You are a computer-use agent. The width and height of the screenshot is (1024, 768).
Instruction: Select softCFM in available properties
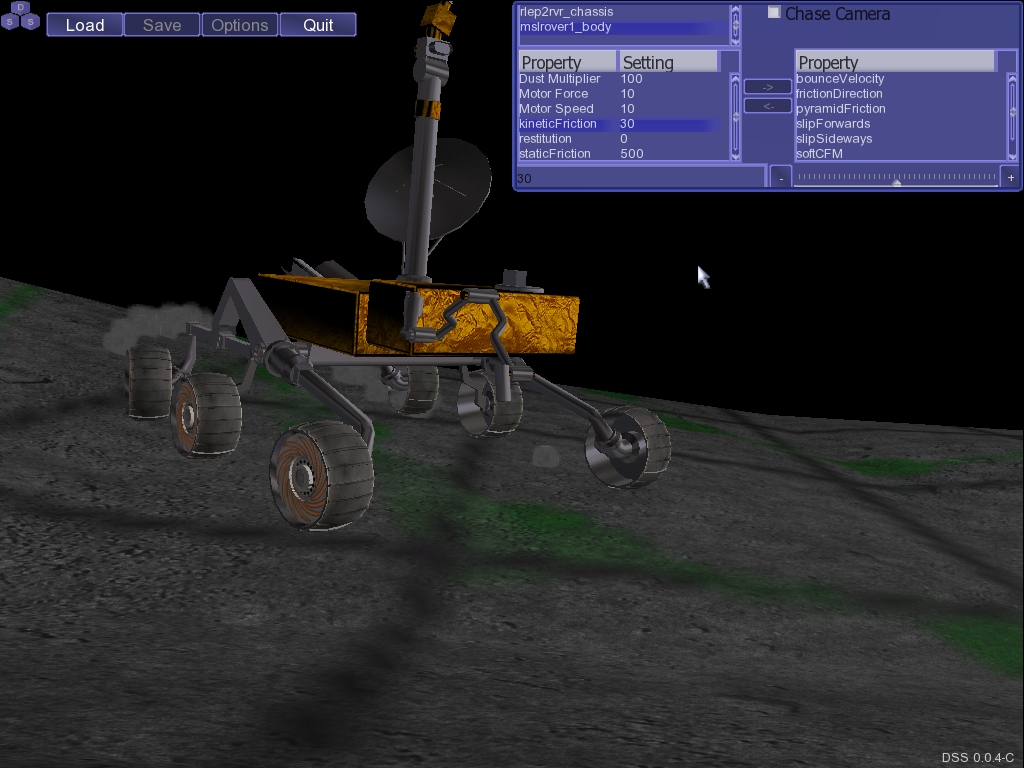click(901, 153)
